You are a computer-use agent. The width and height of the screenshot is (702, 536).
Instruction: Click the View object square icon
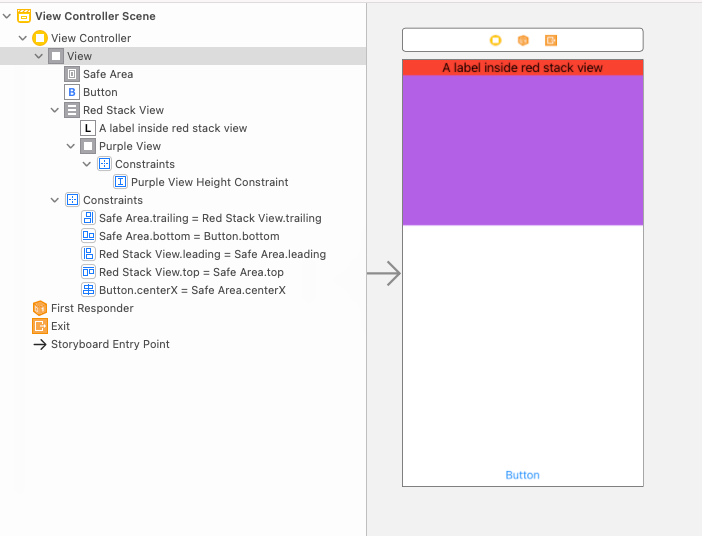pyautogui.click(x=56, y=56)
